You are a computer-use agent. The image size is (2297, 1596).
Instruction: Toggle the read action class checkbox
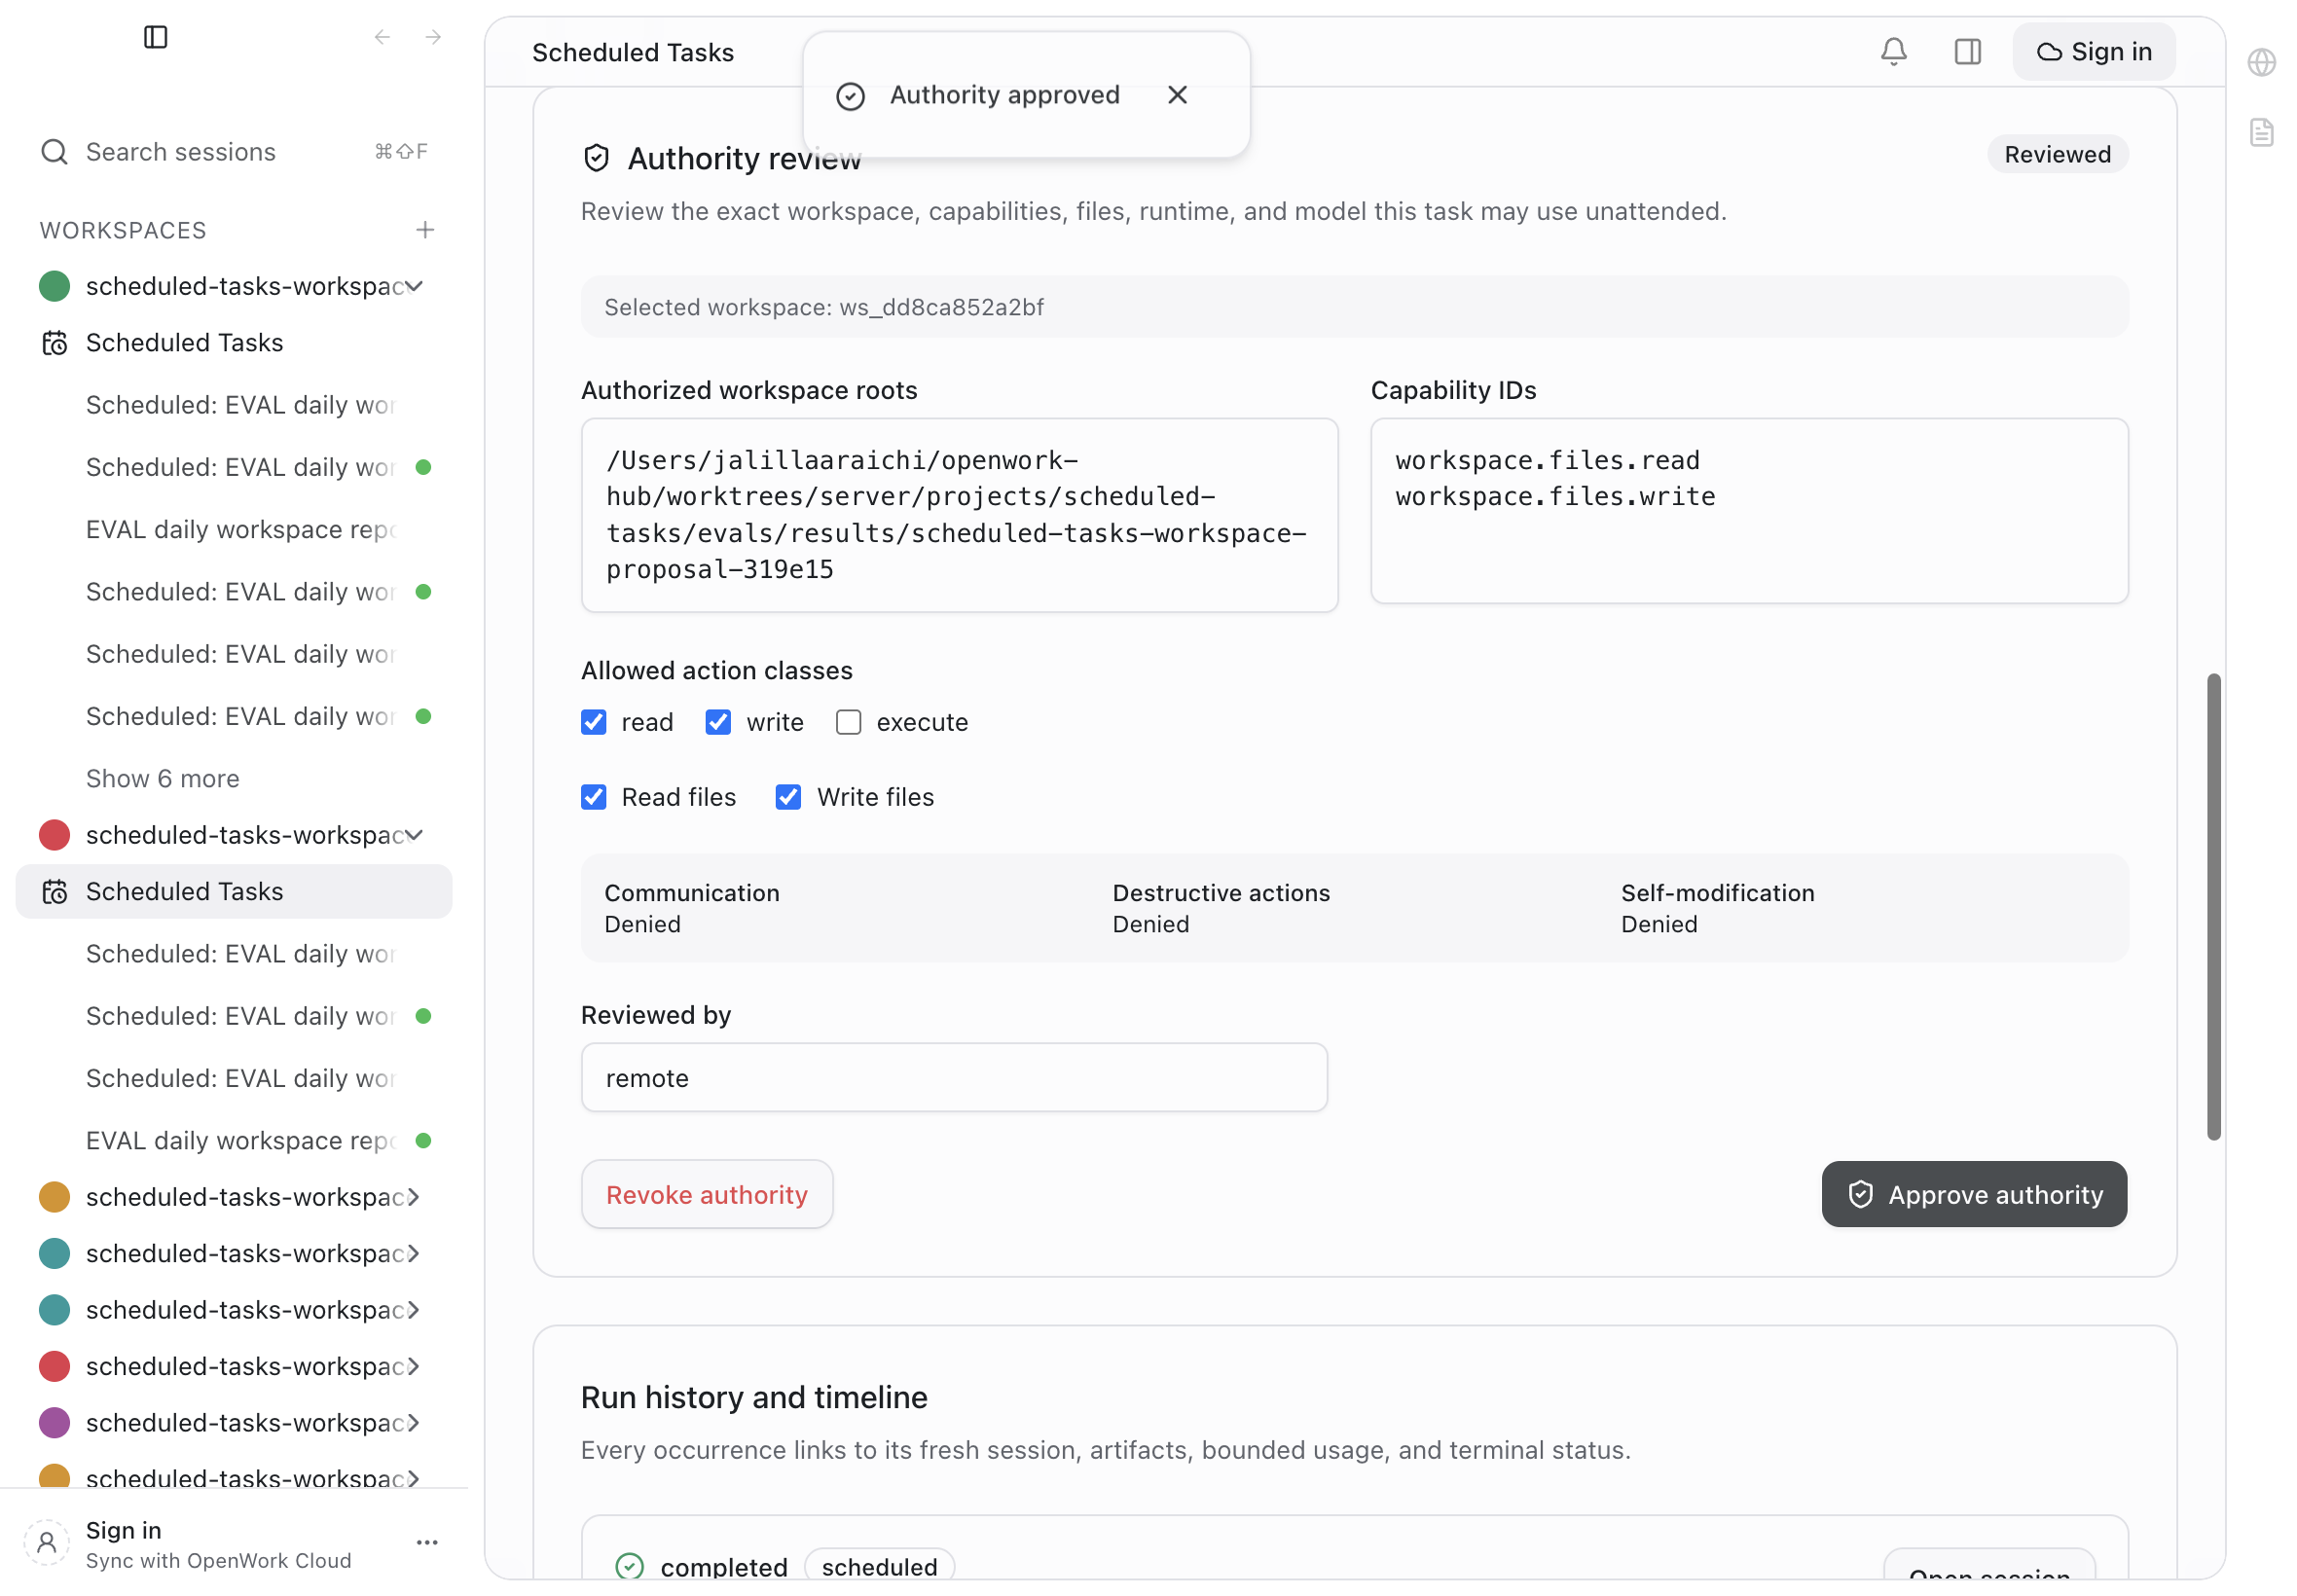click(x=593, y=722)
